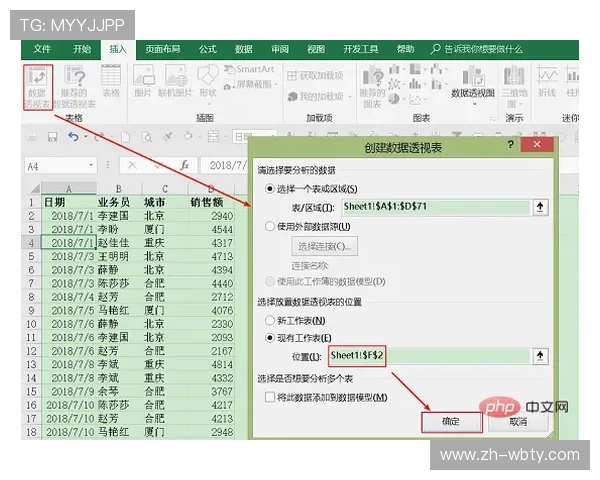The height and width of the screenshot is (480, 600).
Task: Insert a 表格 table from the ribbon
Action: coord(111,81)
